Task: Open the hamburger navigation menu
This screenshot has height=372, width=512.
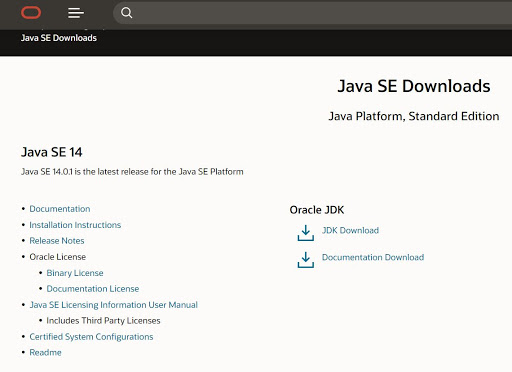Action: pos(76,13)
